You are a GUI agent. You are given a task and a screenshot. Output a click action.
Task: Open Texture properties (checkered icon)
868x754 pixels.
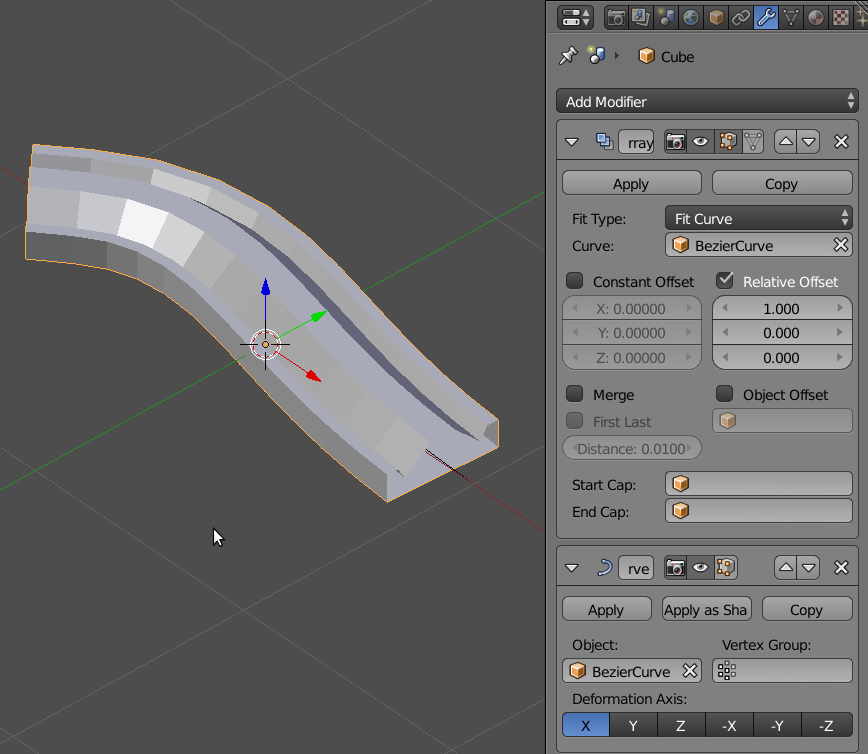pos(841,17)
